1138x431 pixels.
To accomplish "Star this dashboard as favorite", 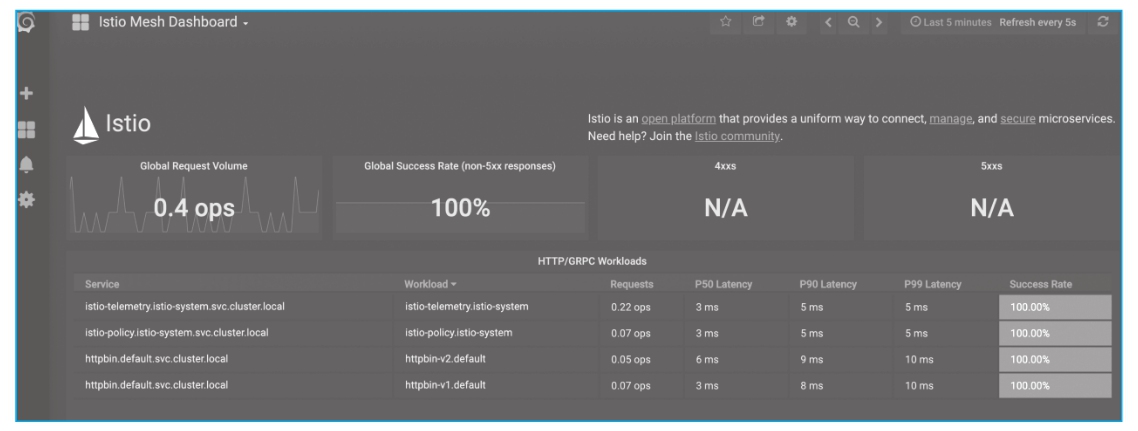I will (727, 22).
